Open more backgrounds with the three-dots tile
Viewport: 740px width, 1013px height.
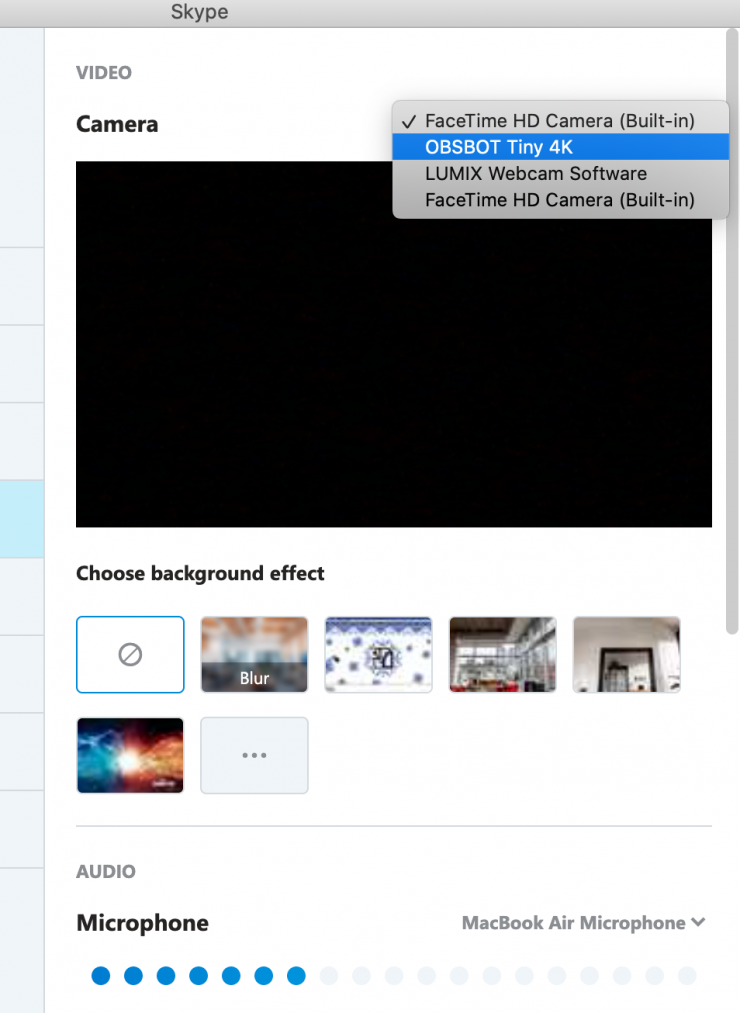click(254, 755)
